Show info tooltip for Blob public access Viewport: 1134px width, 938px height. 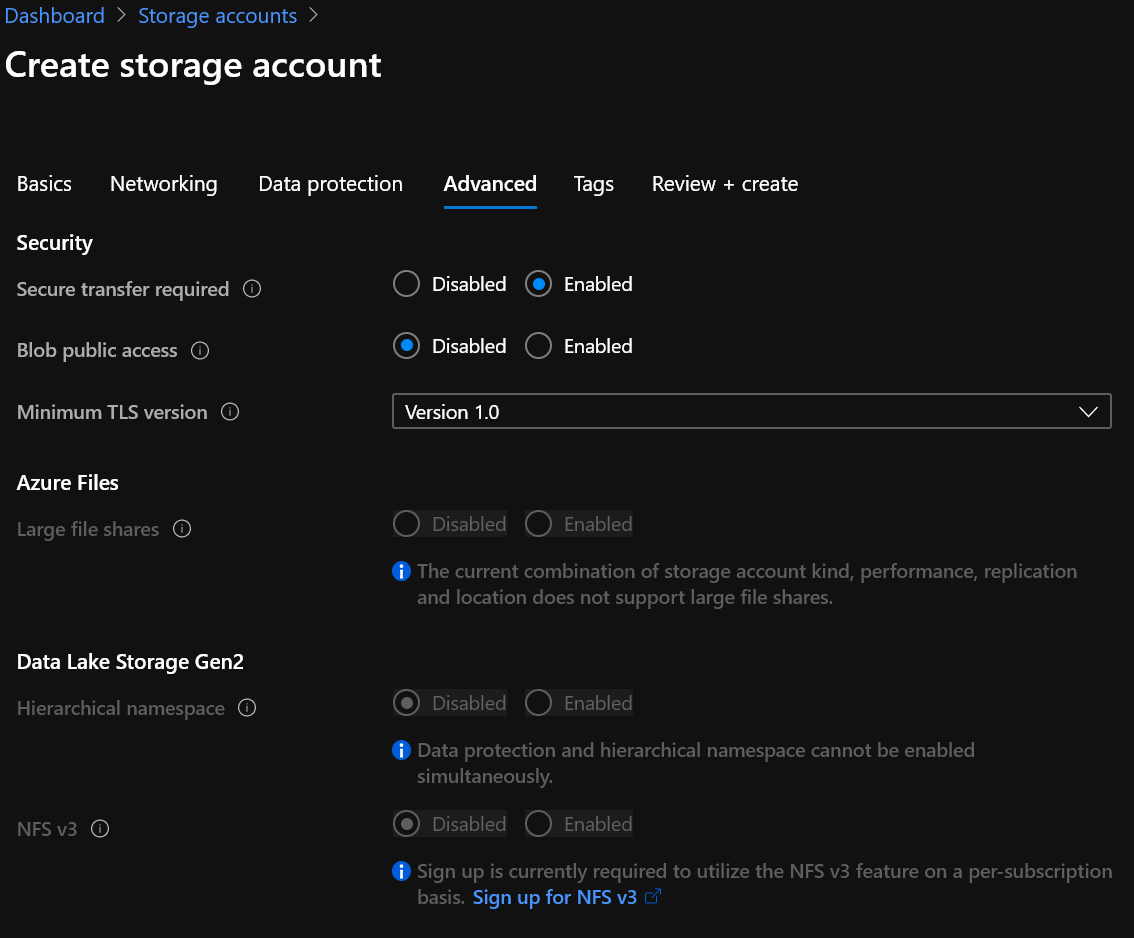[x=200, y=351]
